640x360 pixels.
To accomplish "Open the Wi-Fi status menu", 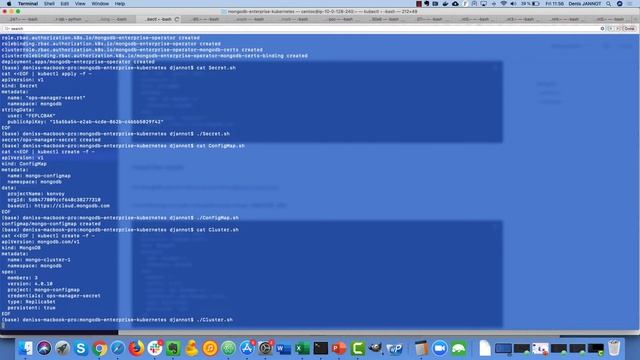I will (x=503, y=4).
